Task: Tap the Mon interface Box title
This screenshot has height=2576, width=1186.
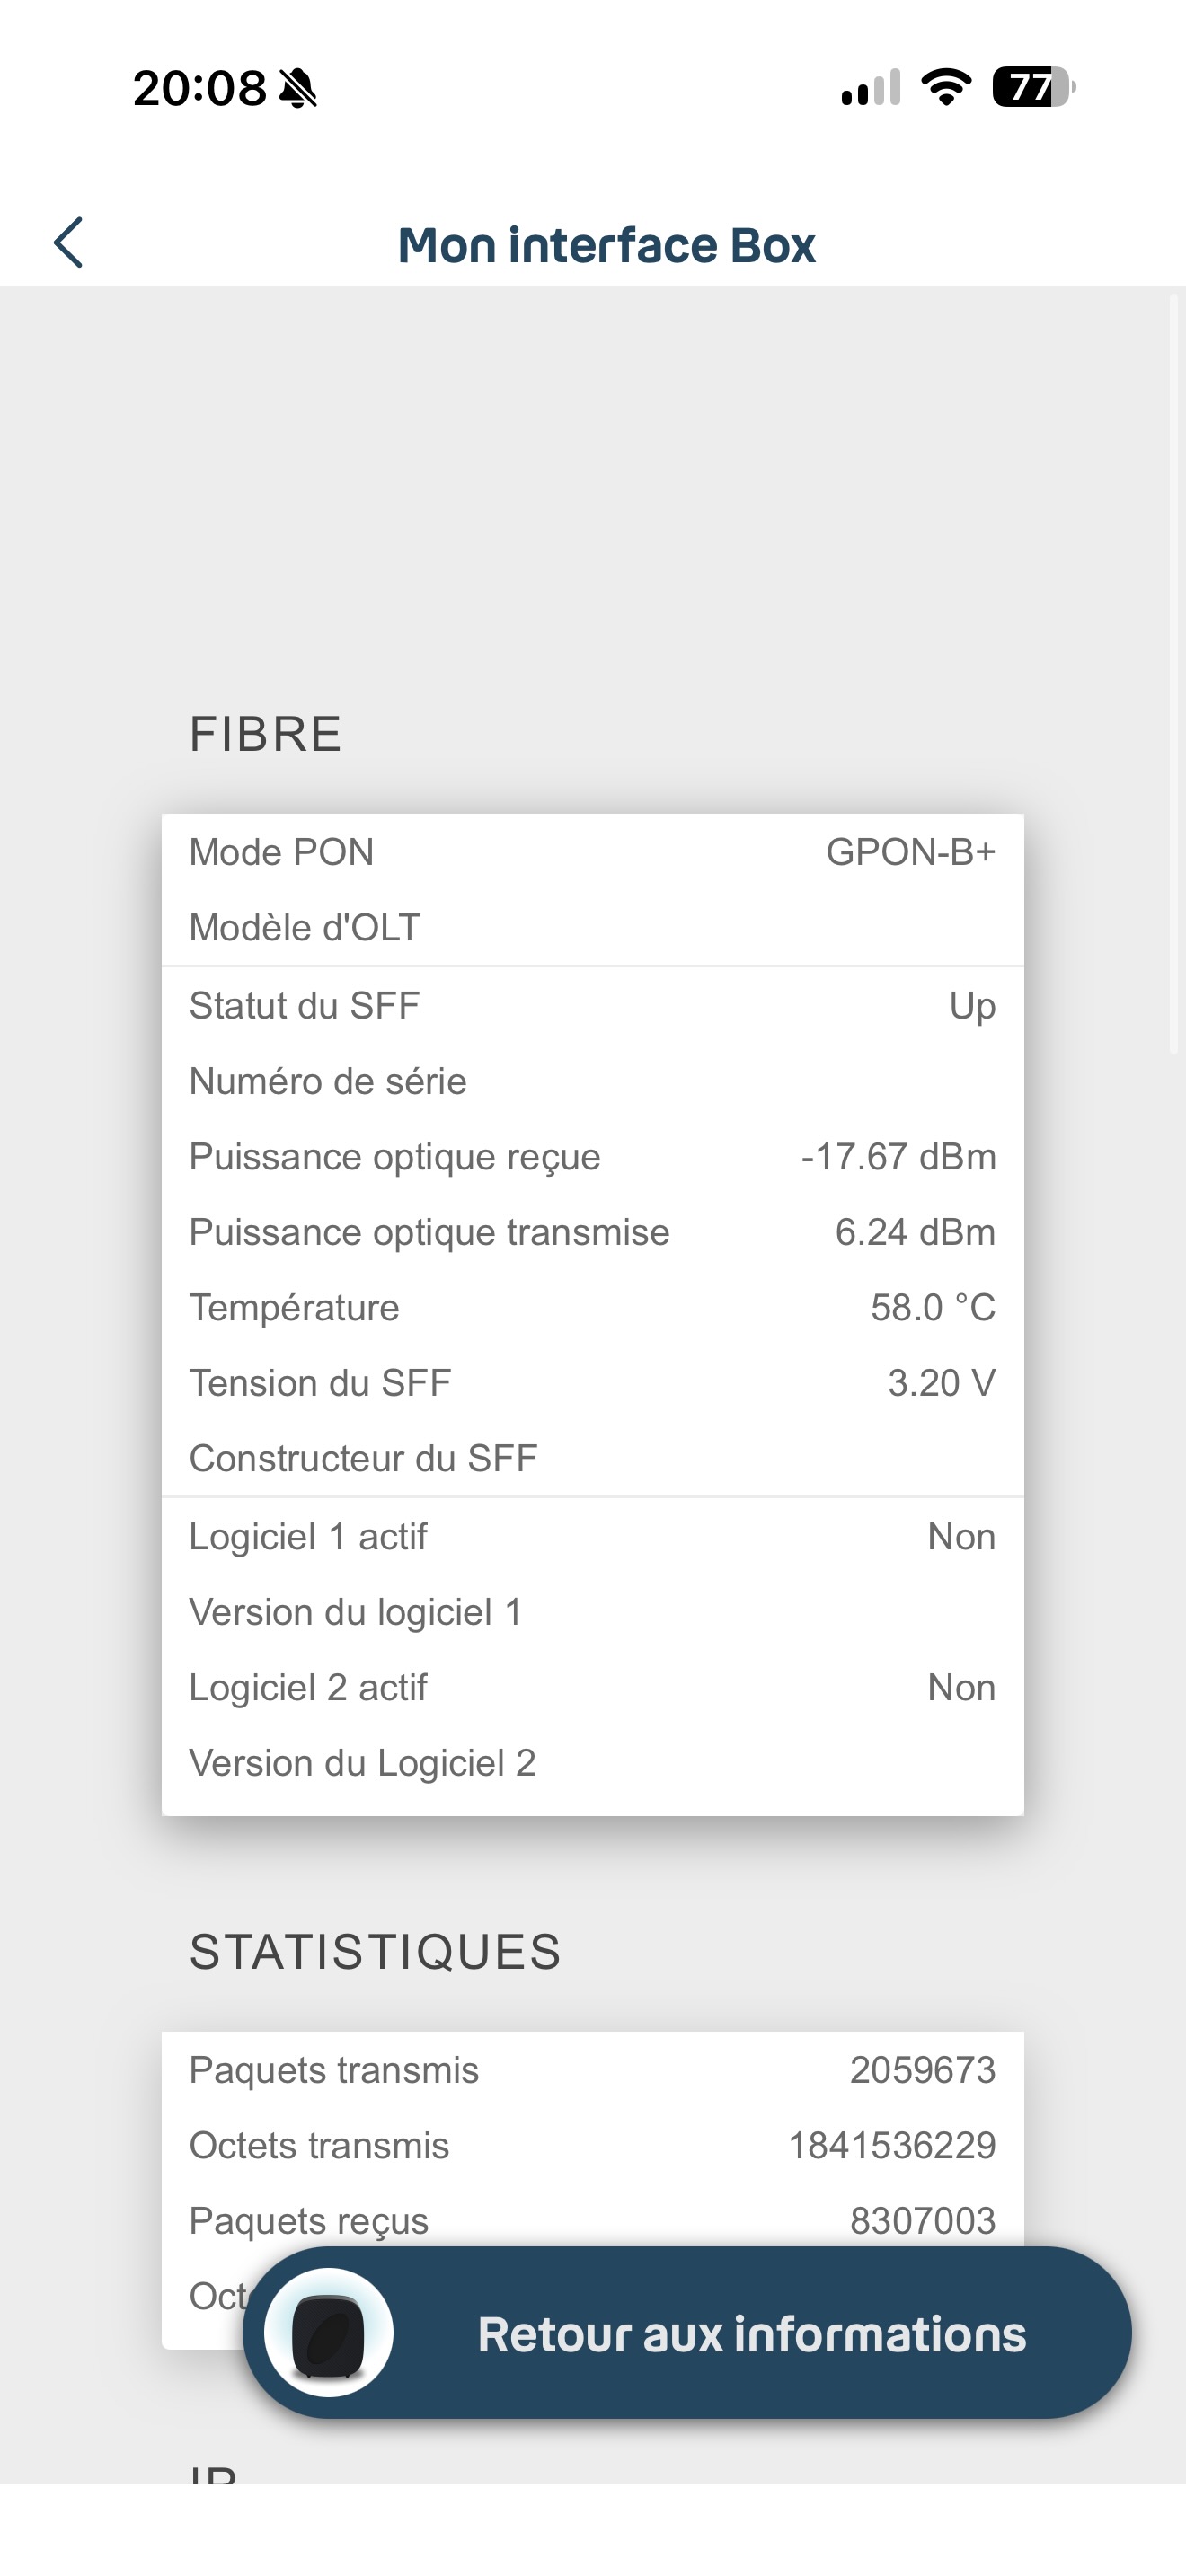Action: [x=607, y=245]
